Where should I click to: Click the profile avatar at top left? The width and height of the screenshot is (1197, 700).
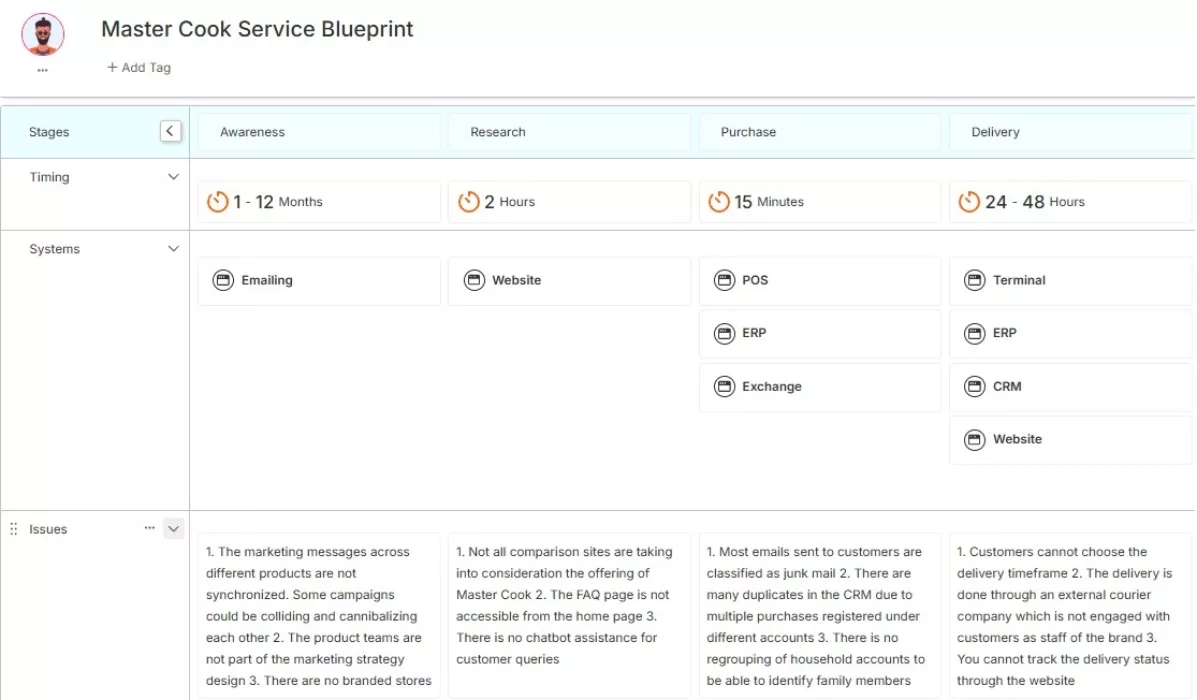tap(42, 34)
